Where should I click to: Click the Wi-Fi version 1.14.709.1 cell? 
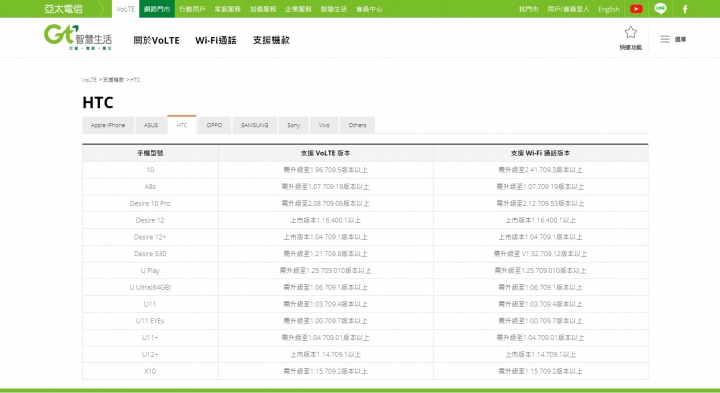click(540, 354)
